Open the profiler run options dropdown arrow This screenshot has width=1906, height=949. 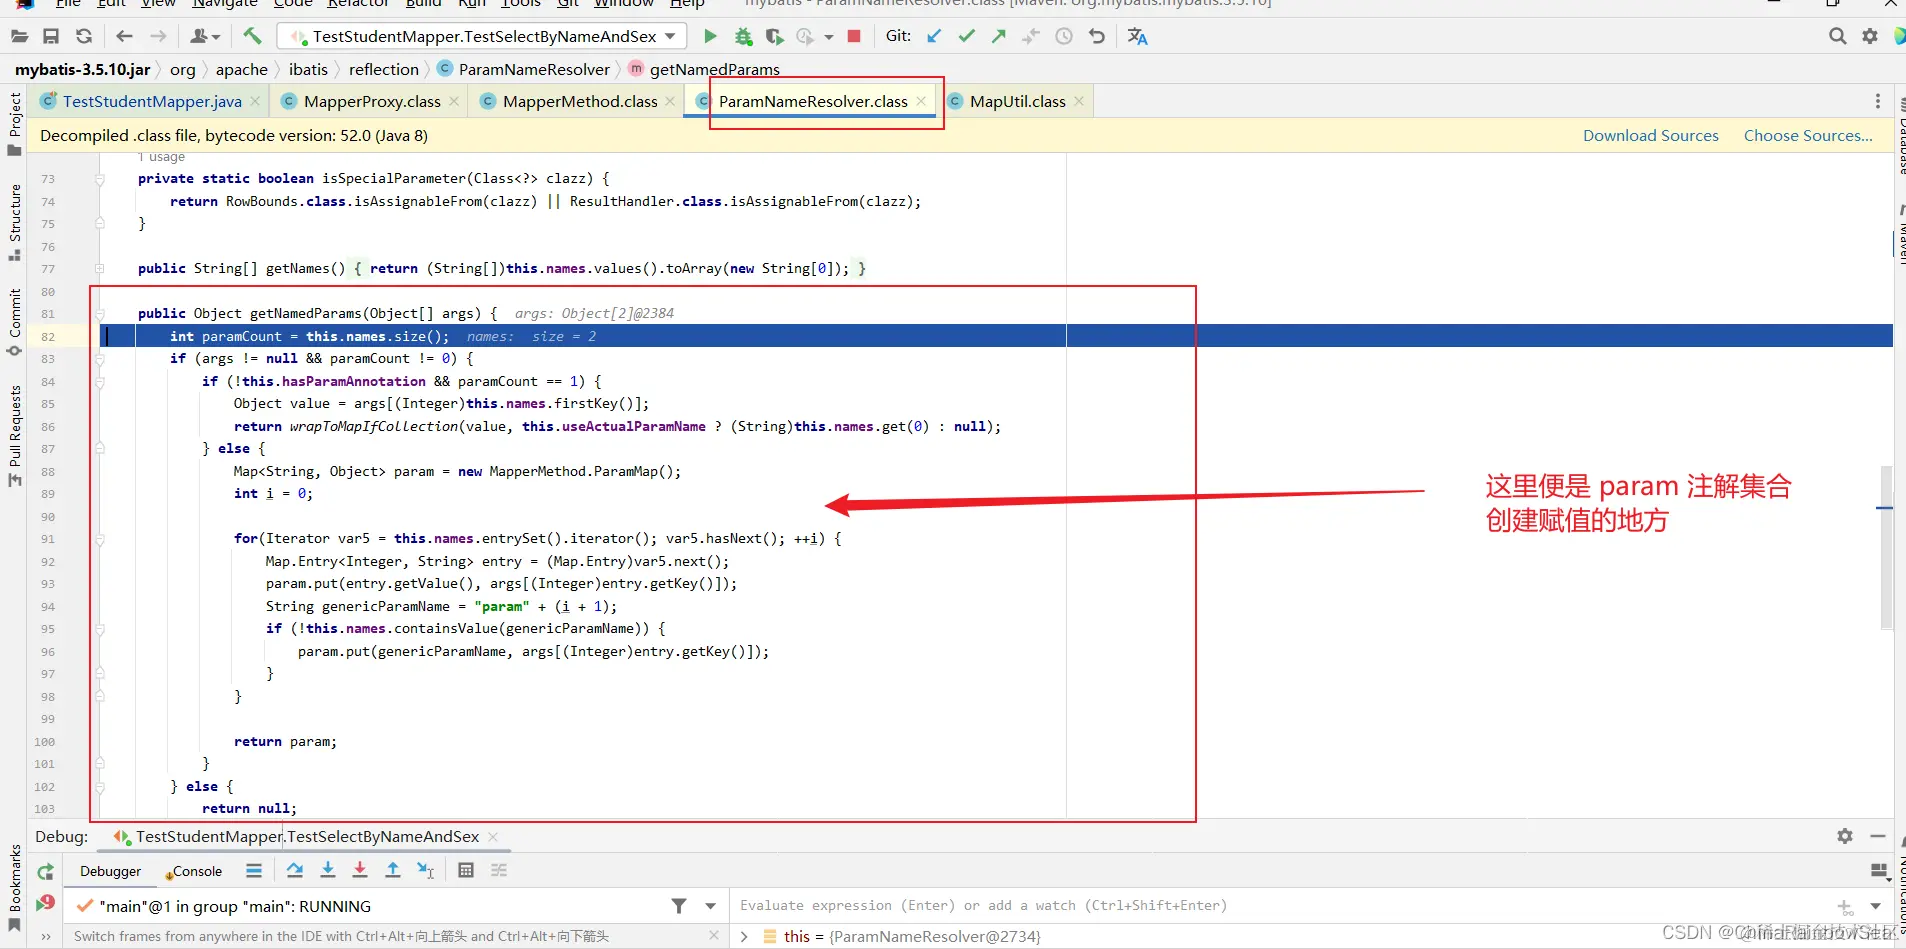coord(828,37)
